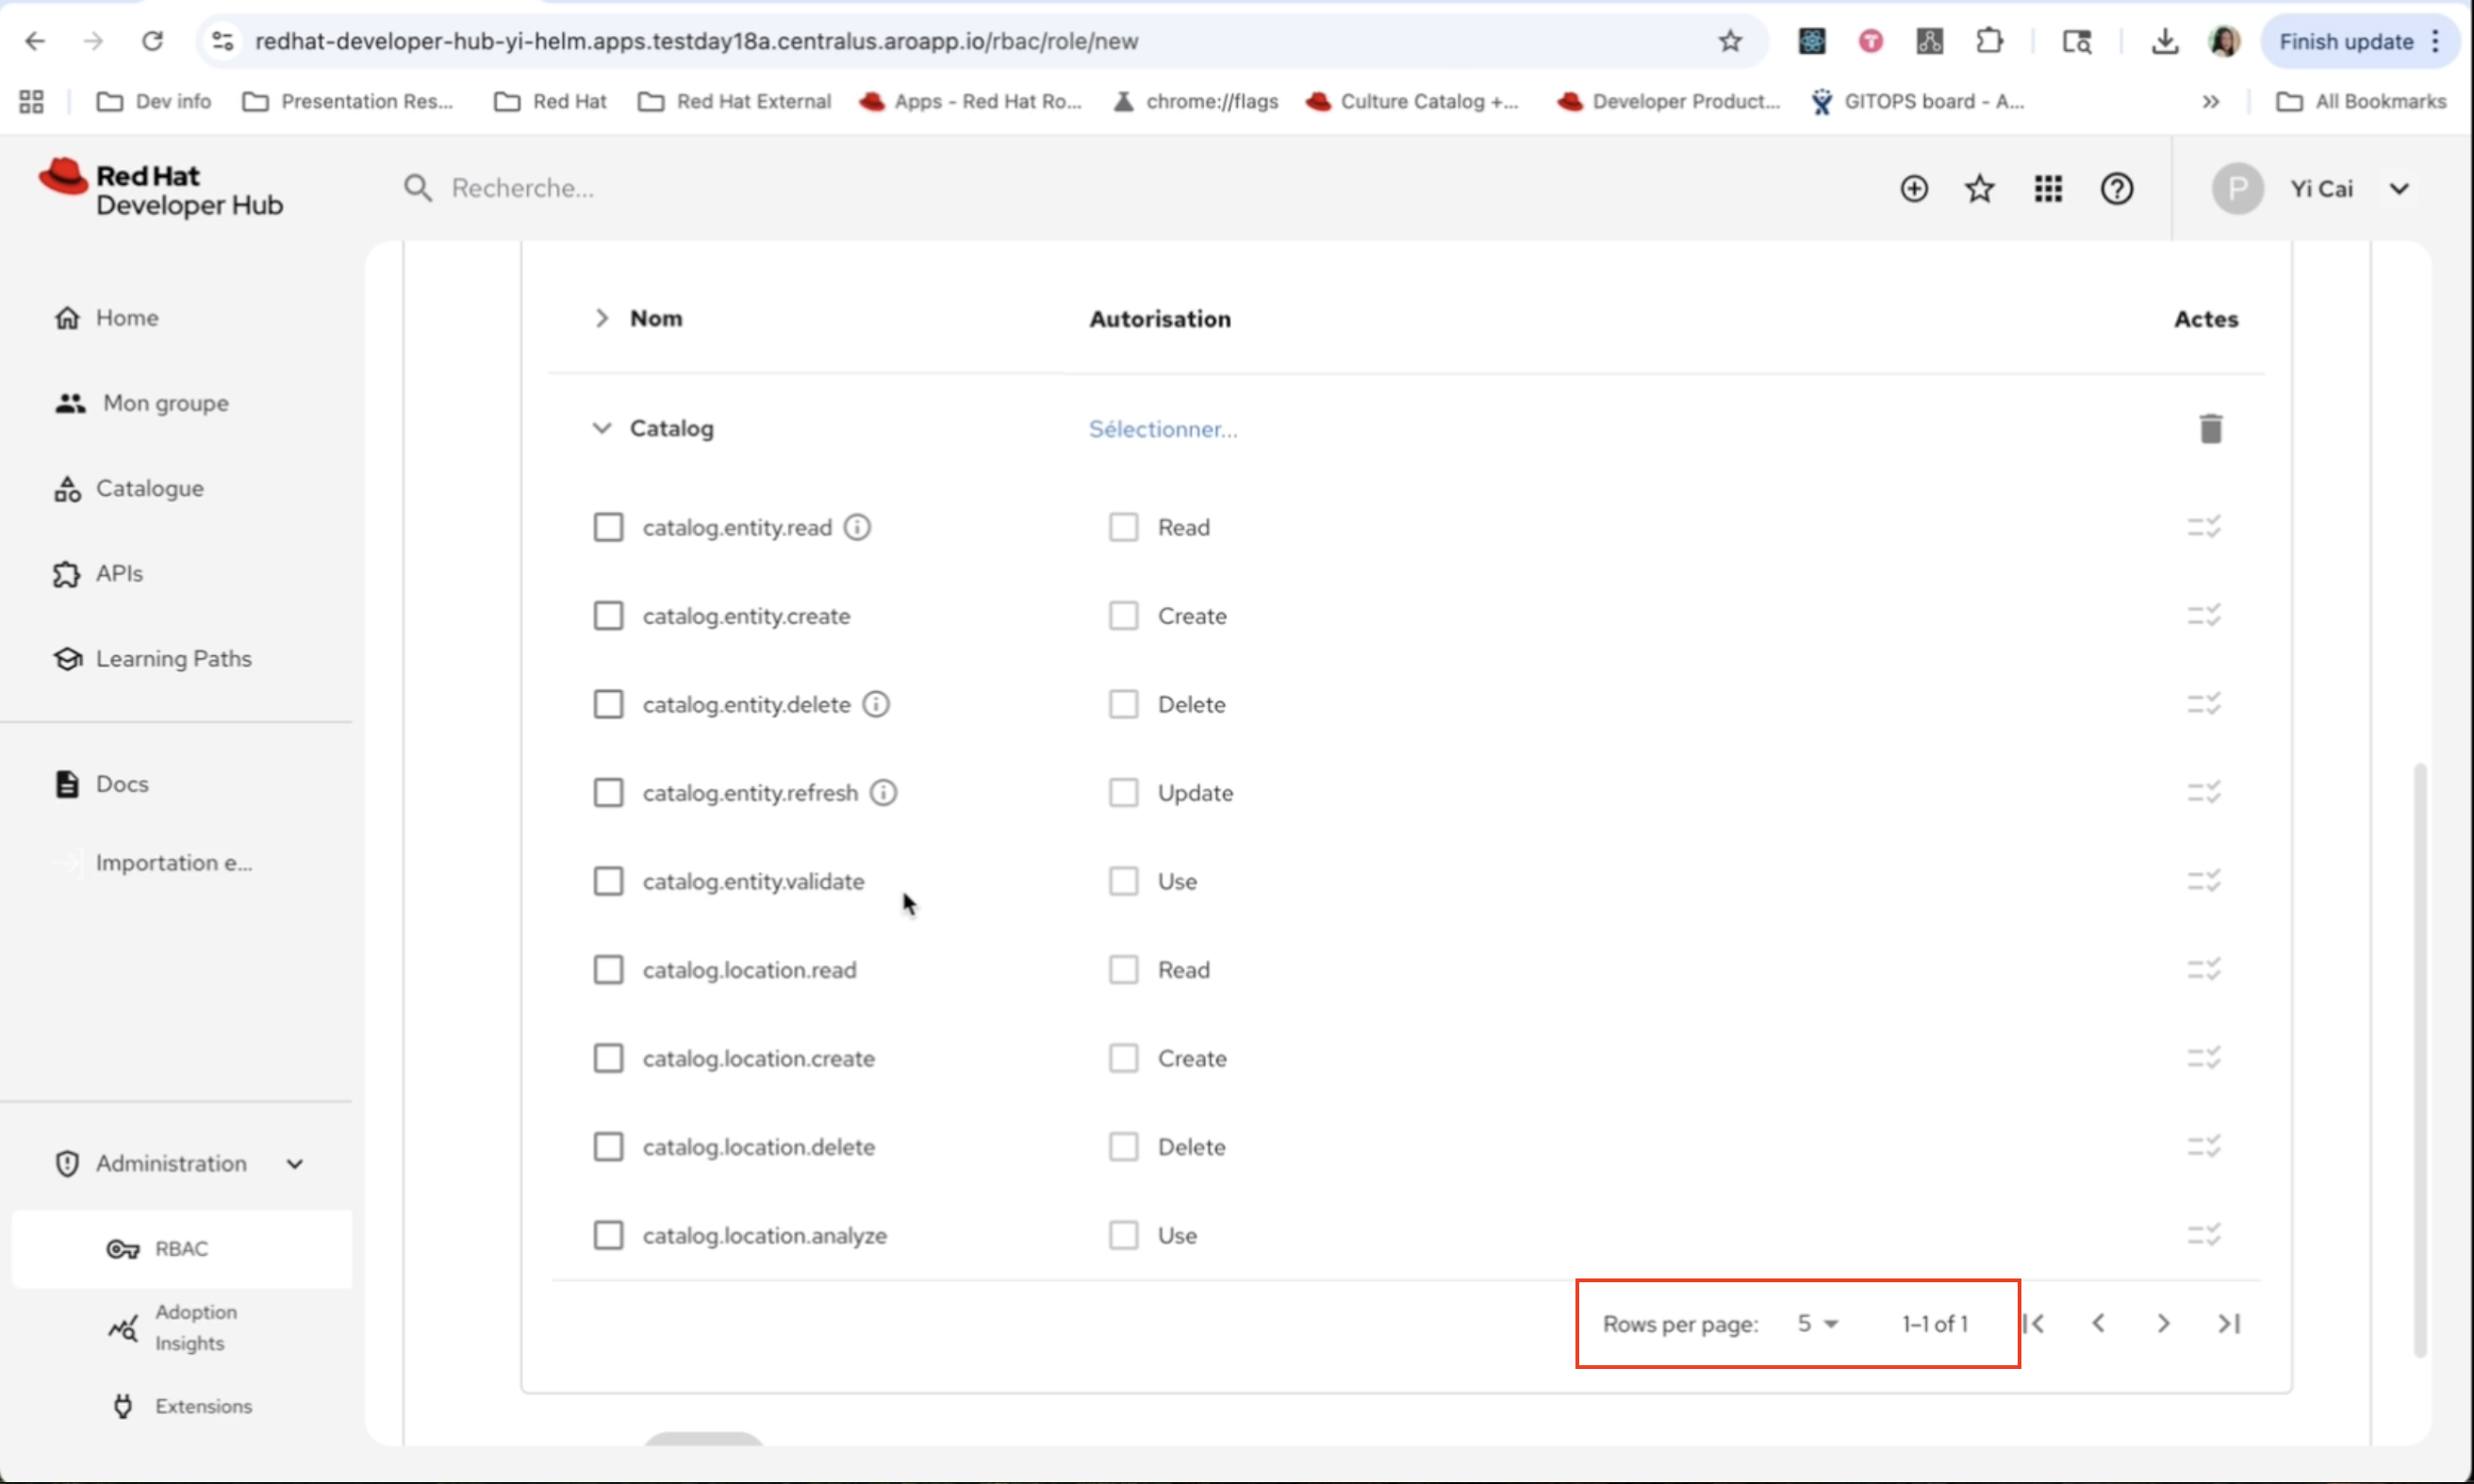Enable the Delete checkbox for catalog.entity.delete
This screenshot has width=2474, height=1484.
point(1123,704)
